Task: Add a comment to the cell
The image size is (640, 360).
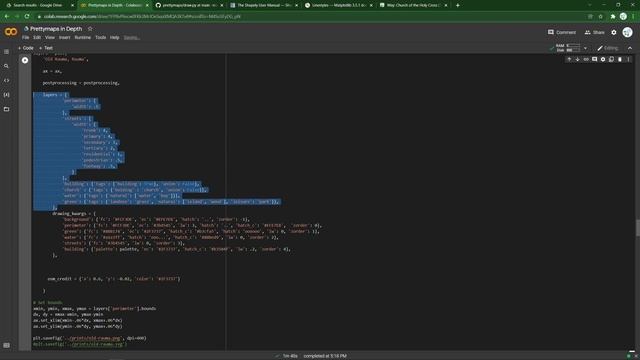Action: (x=594, y=59)
